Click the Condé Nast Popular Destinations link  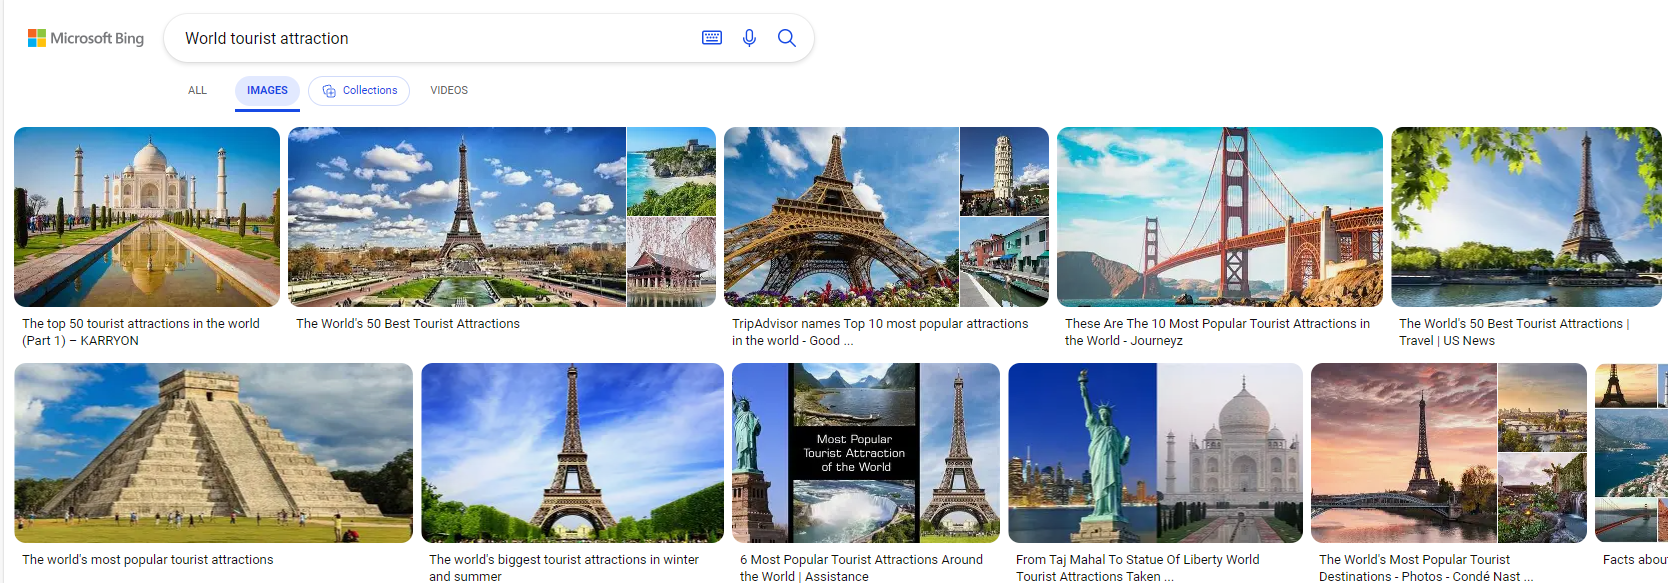click(1419, 568)
